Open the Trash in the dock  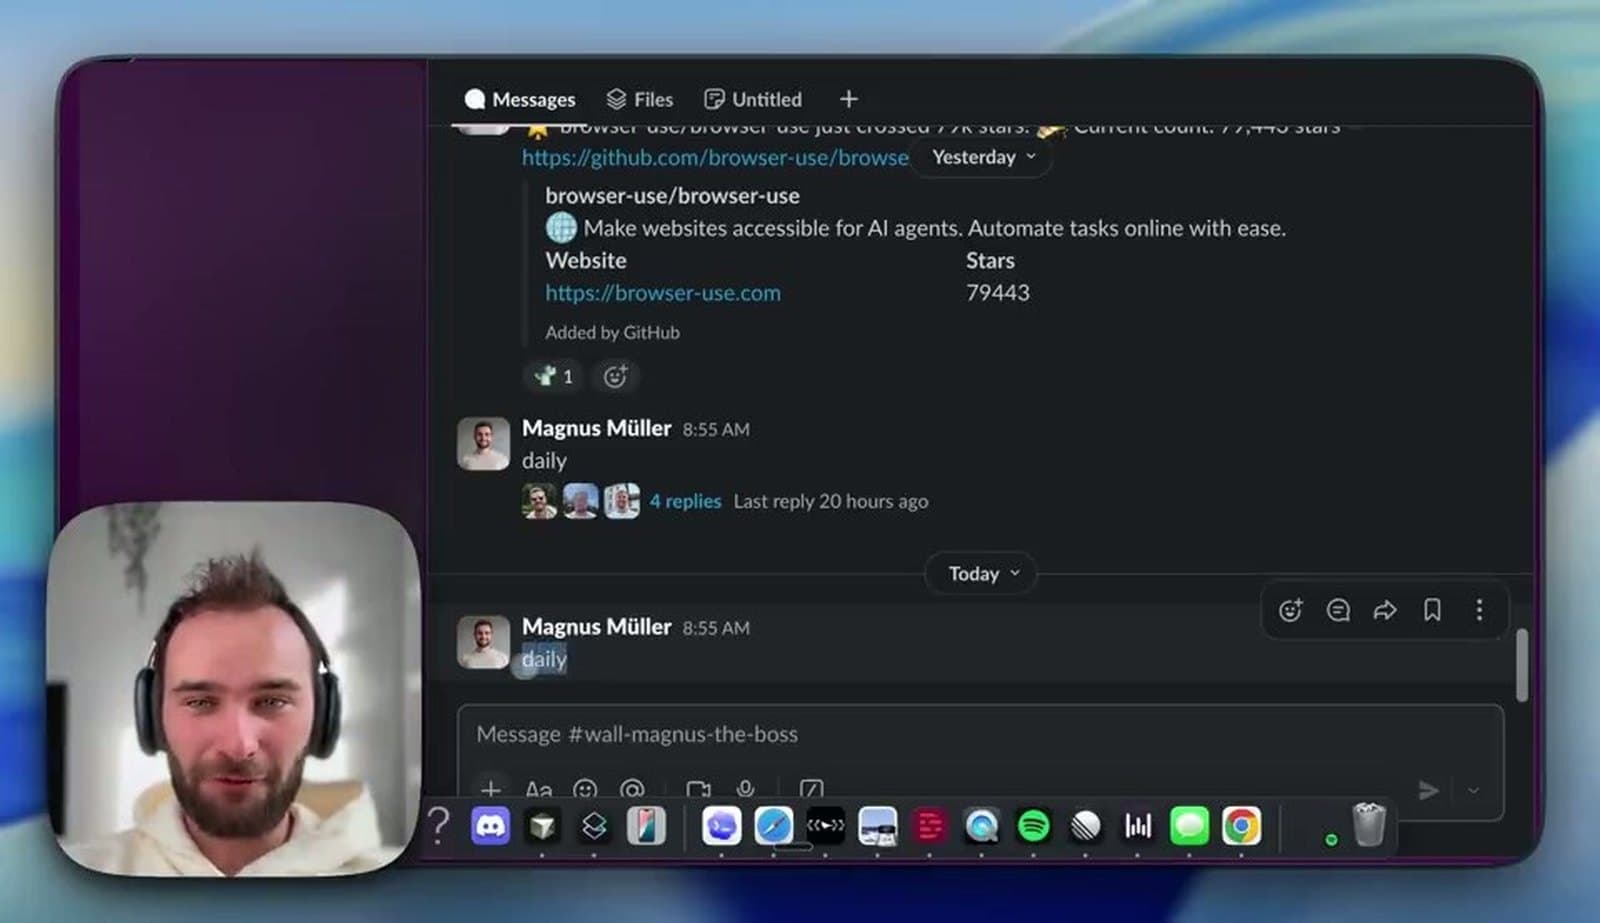pos(1369,825)
